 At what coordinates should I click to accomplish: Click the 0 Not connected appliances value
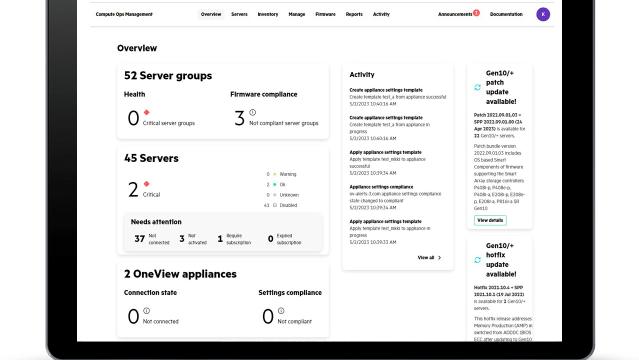(133, 316)
